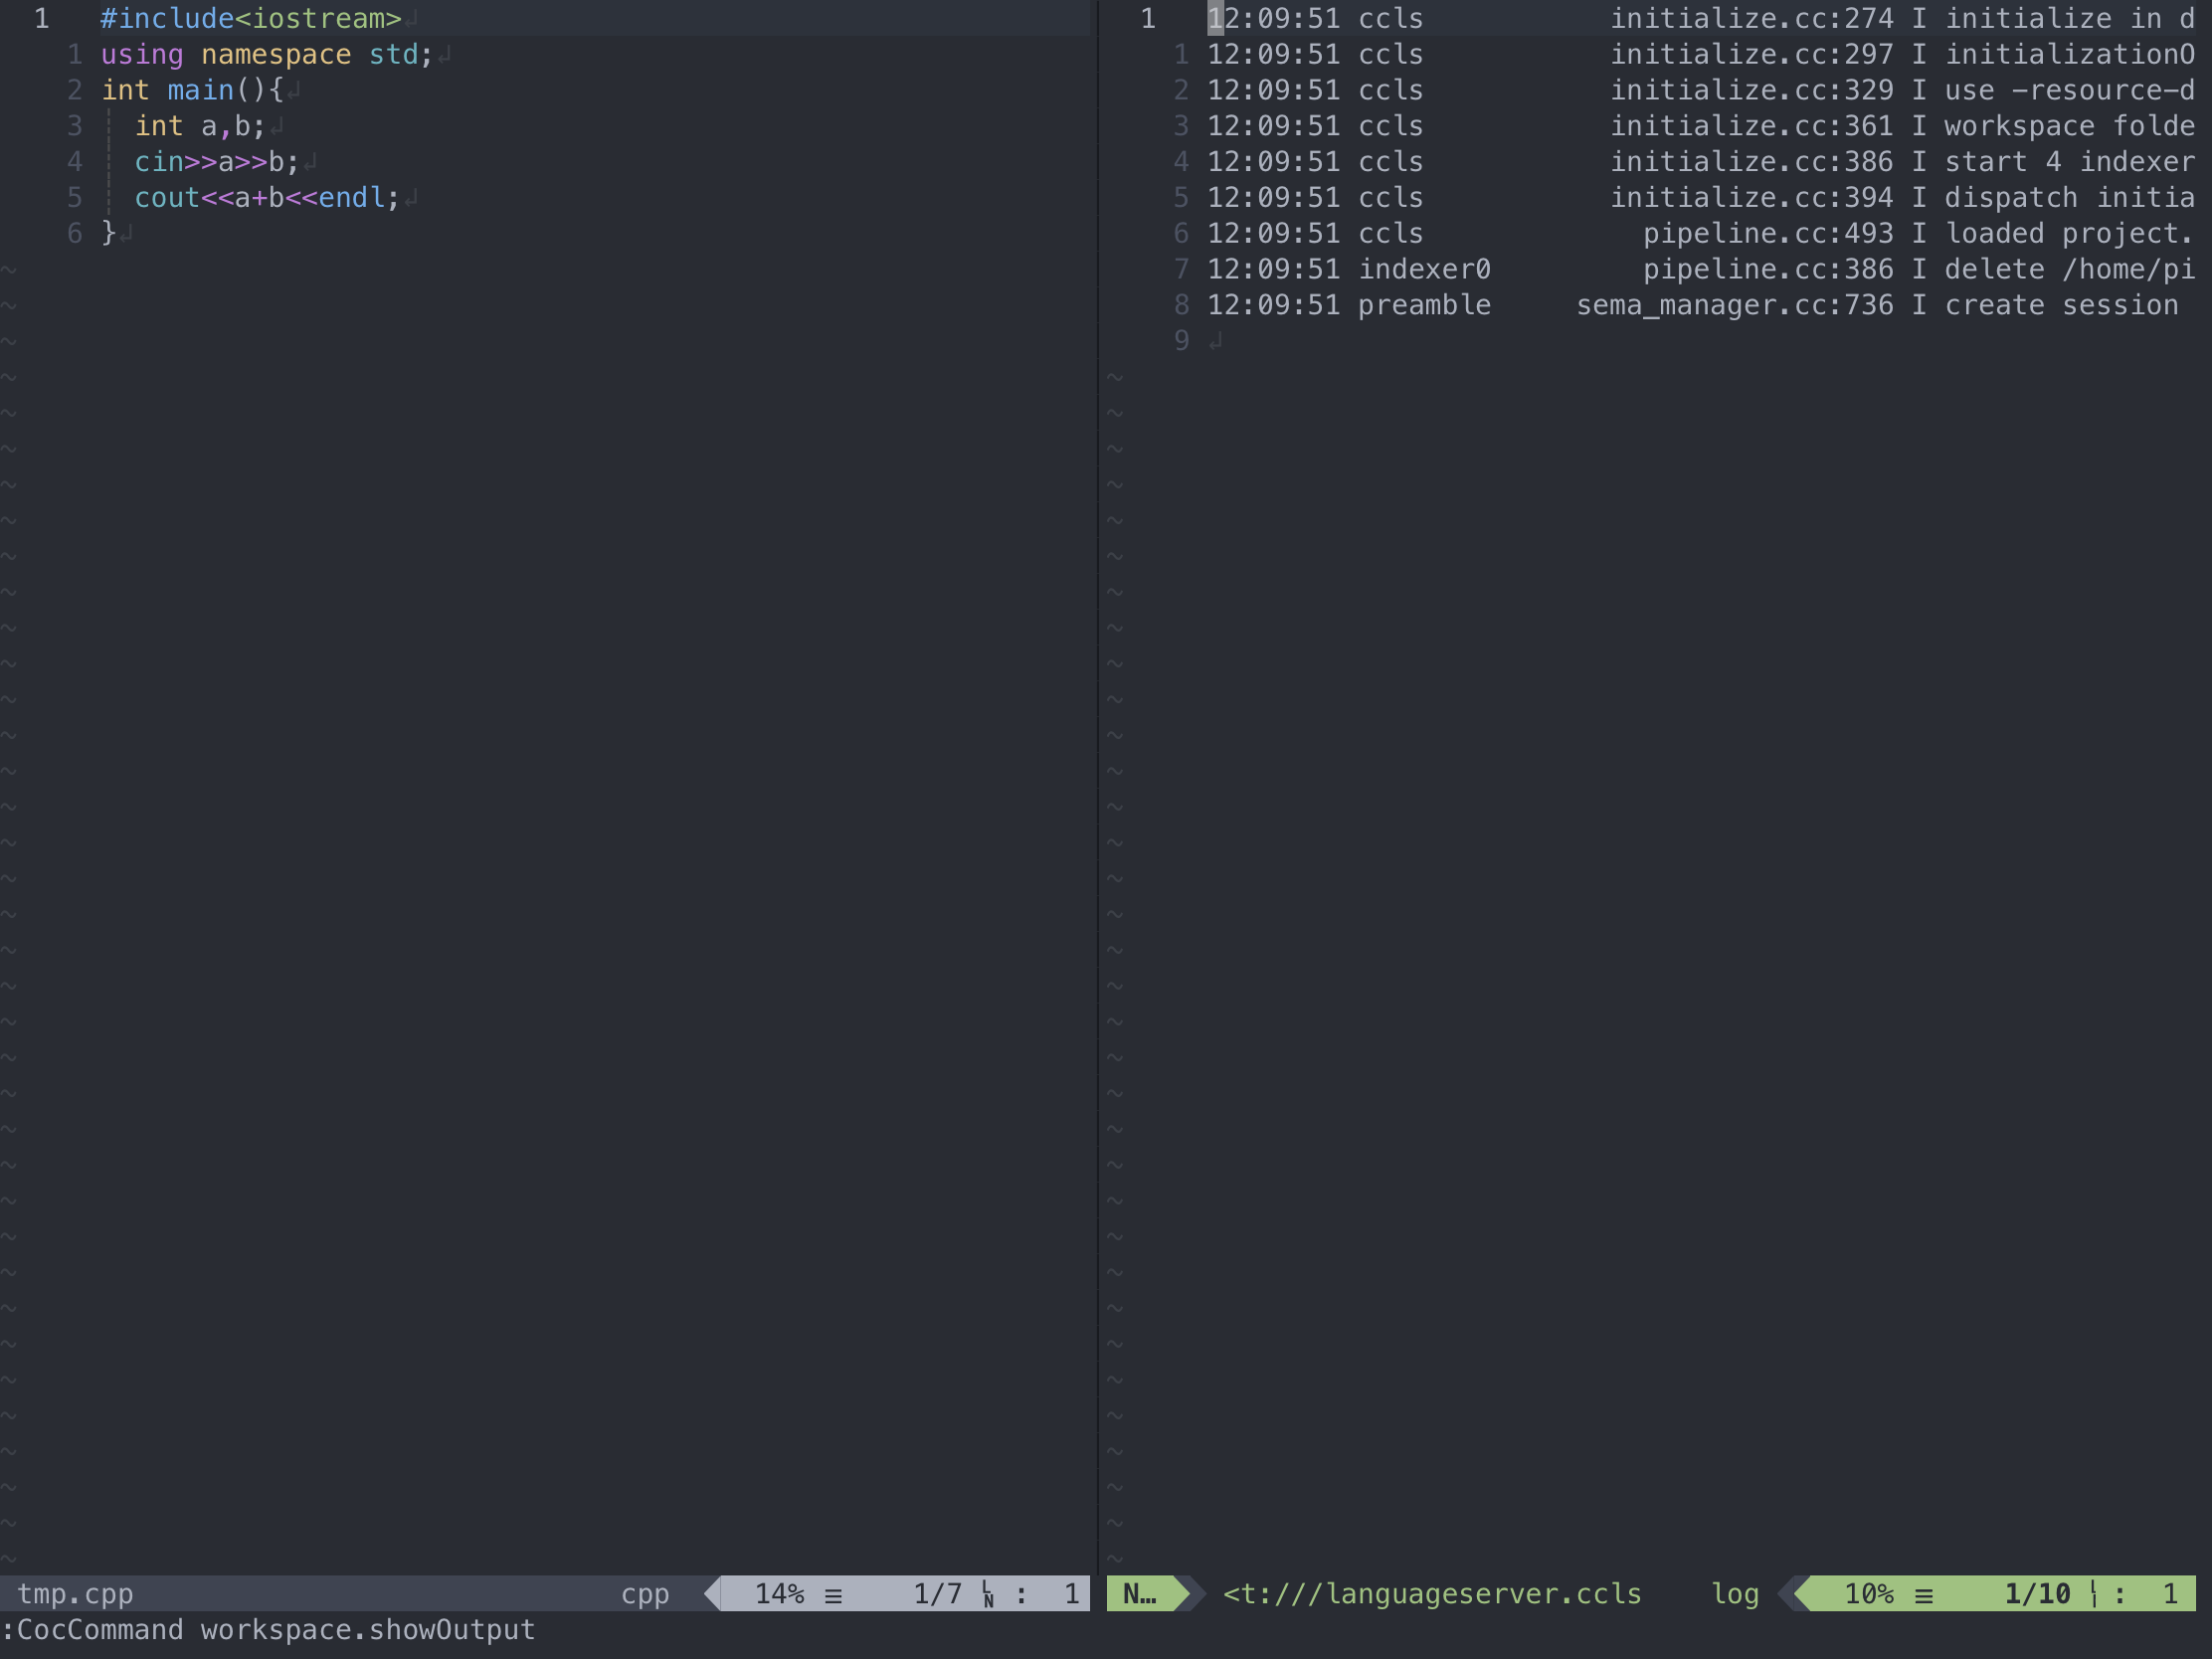The image size is (2212, 1659).
Task: Click the cout<<a+b<<endl statement
Action: point(266,197)
